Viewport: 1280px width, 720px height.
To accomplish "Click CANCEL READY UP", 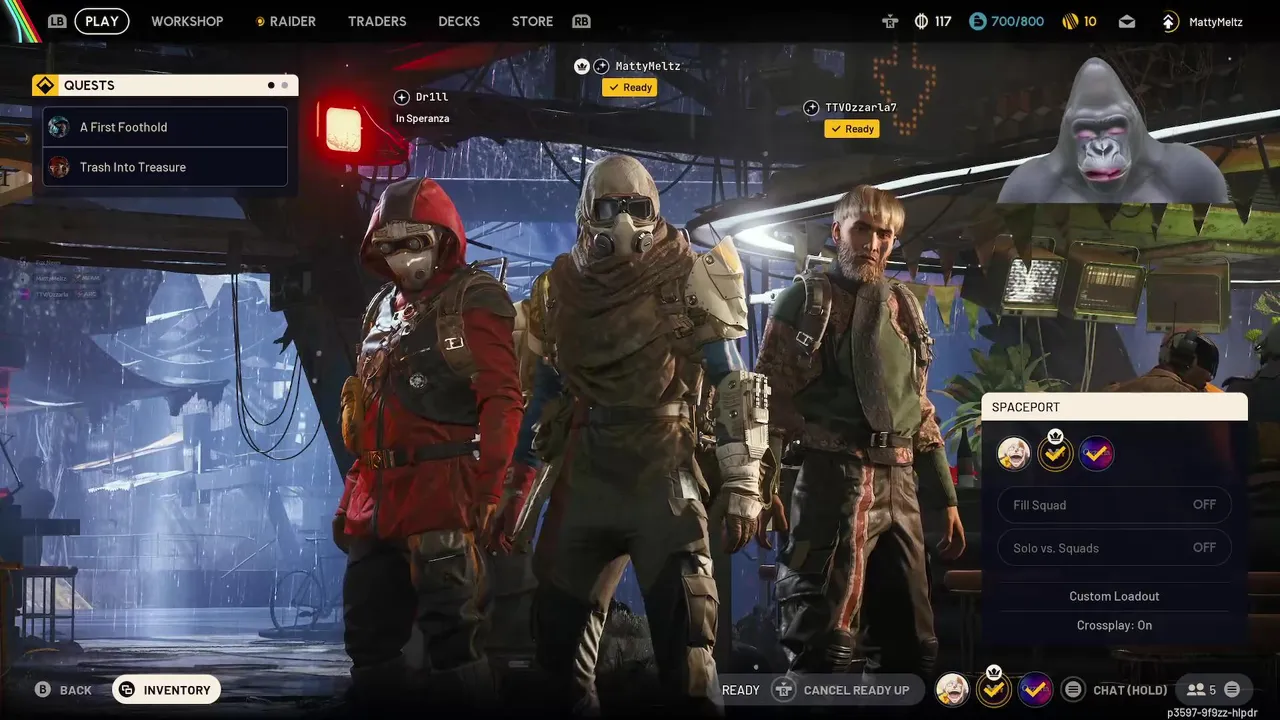I will (x=857, y=690).
